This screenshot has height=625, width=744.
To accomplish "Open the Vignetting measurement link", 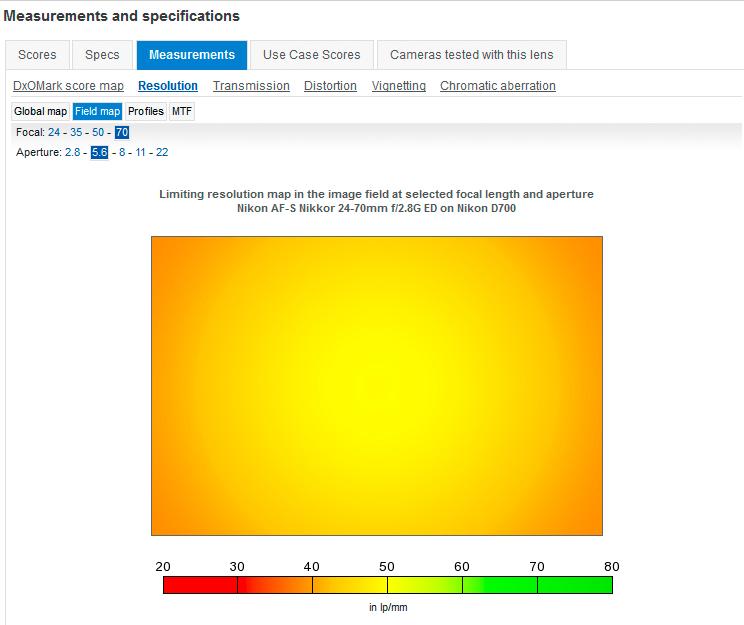I will coord(399,86).
